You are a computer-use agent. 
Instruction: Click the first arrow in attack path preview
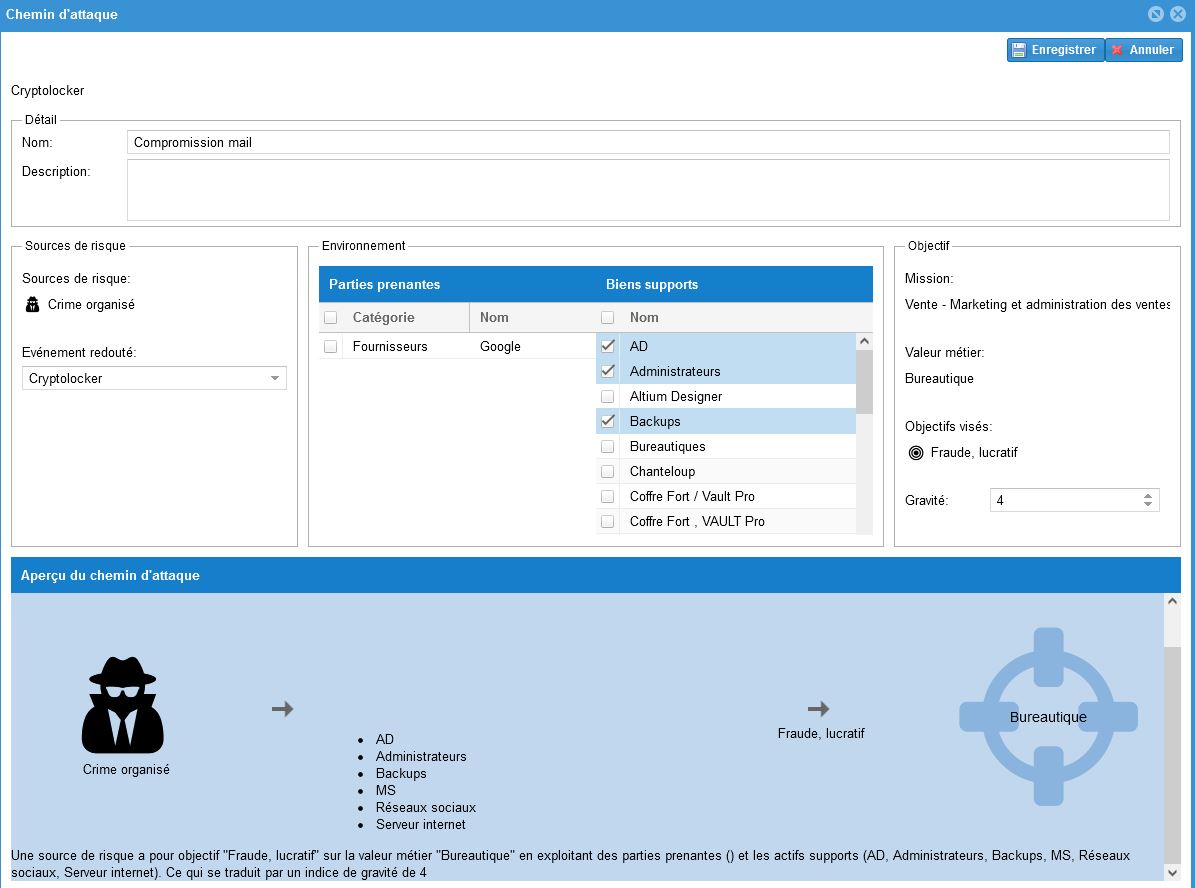click(283, 709)
